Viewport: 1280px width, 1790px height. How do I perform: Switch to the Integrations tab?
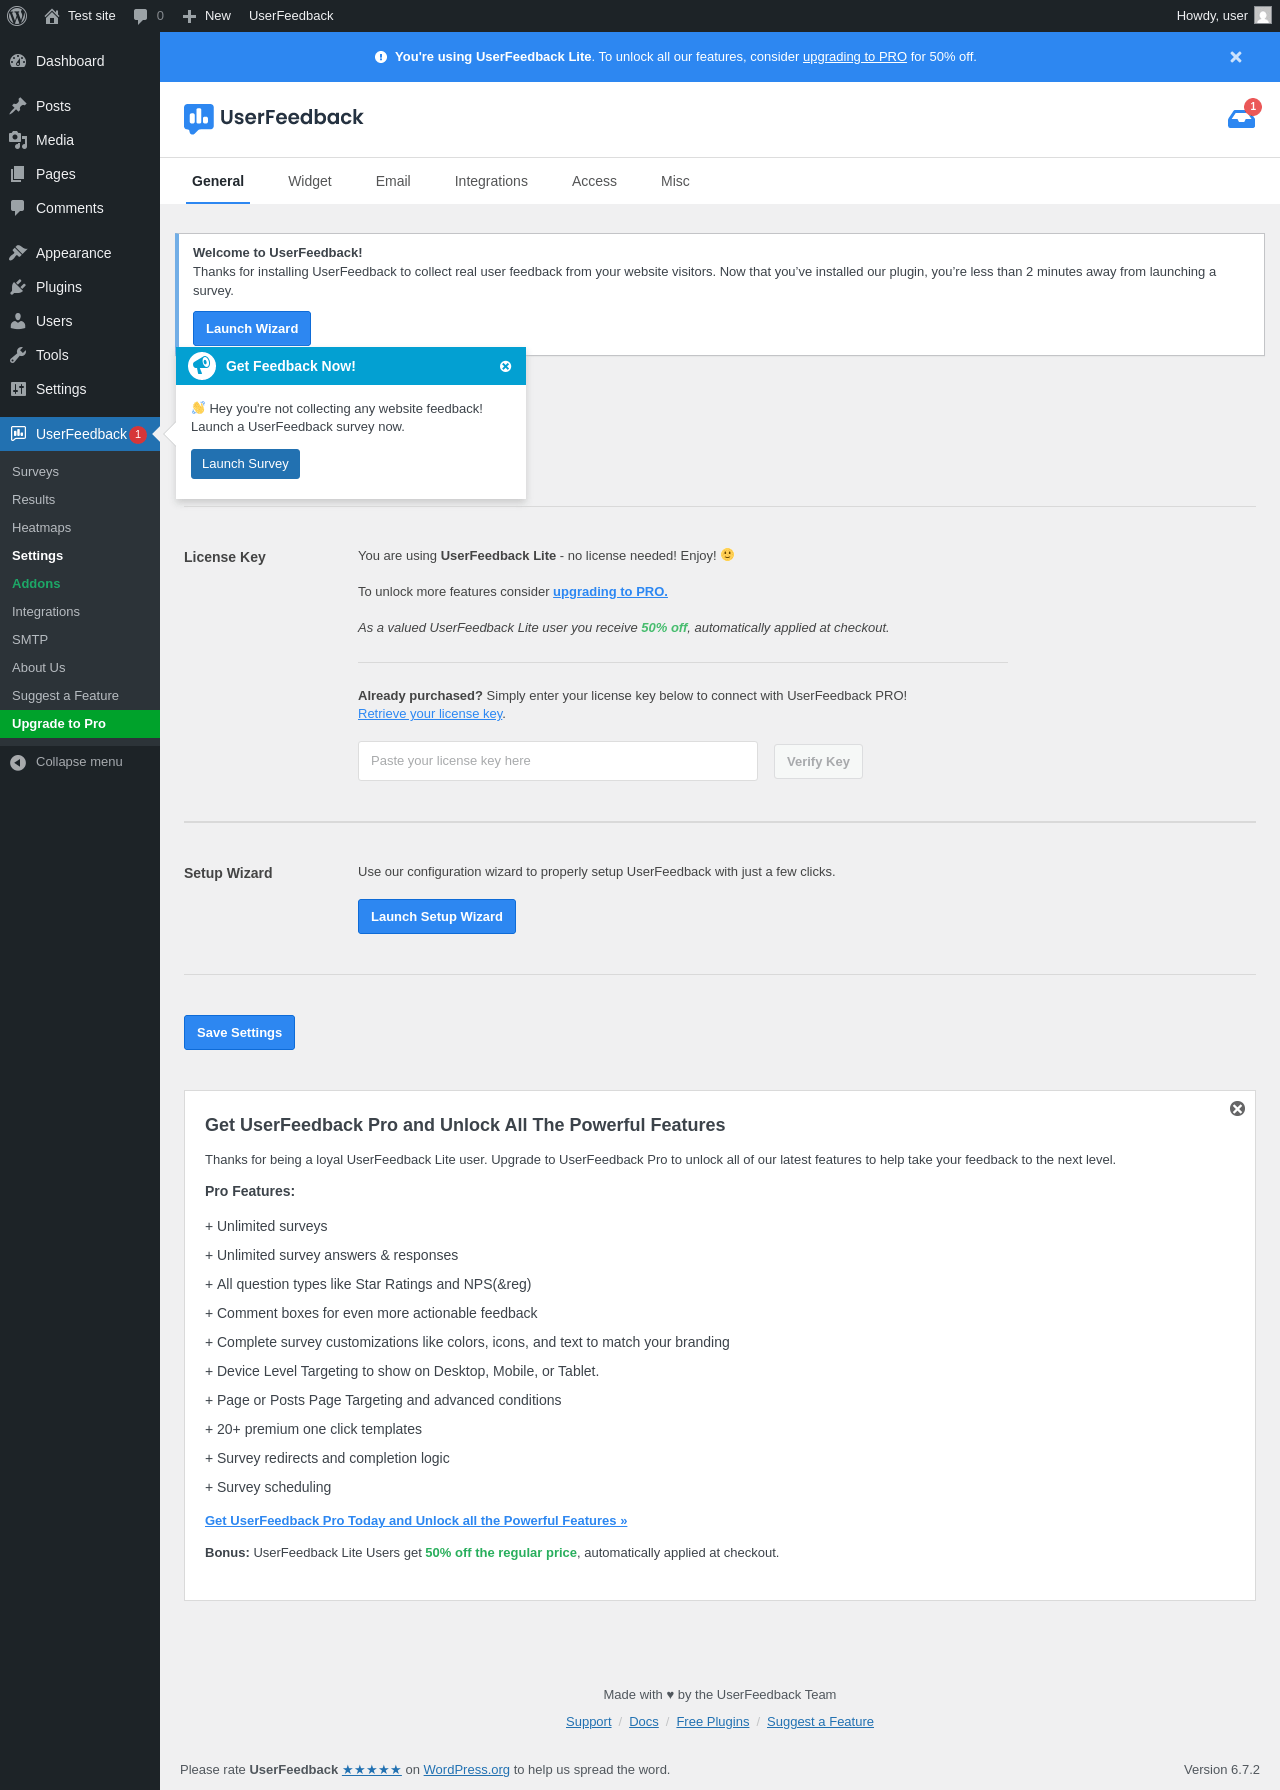(x=491, y=181)
